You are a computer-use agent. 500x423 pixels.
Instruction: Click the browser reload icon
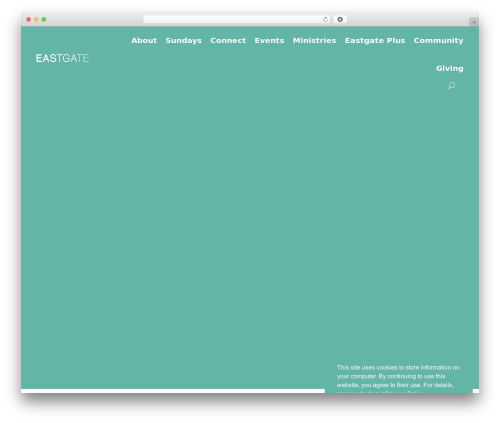(325, 19)
